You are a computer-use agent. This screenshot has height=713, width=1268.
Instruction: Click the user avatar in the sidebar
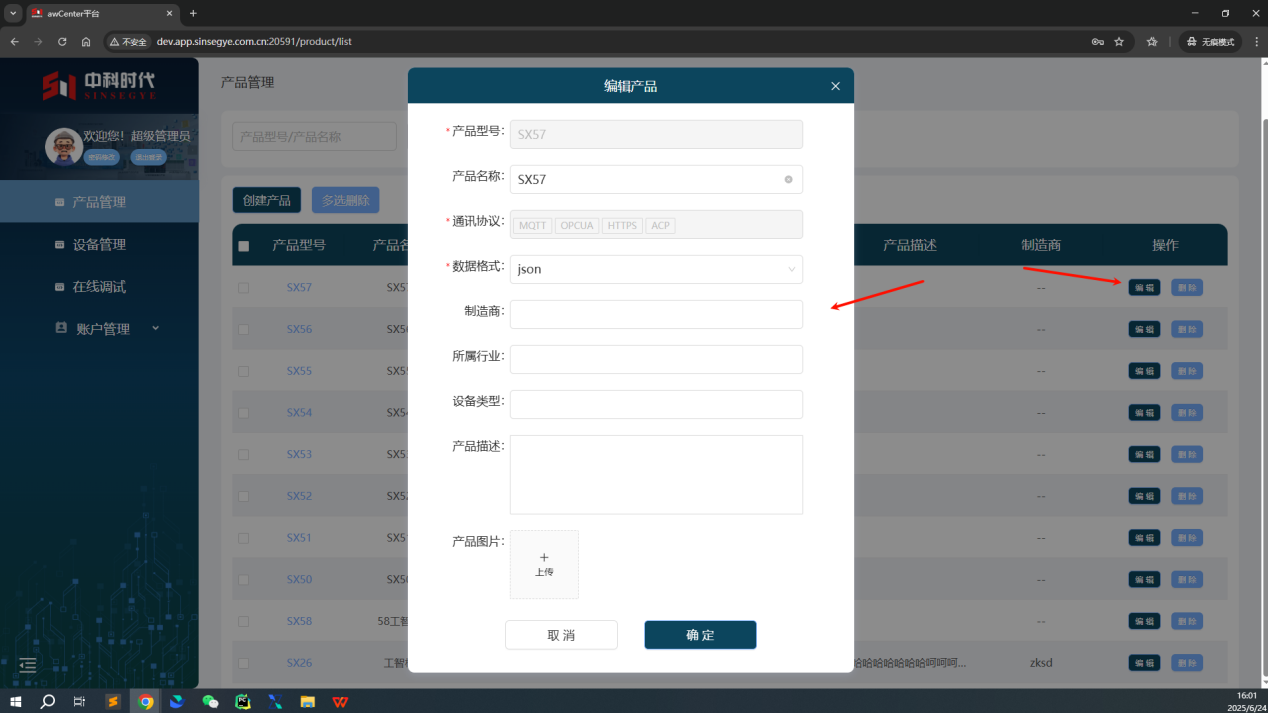(64, 146)
